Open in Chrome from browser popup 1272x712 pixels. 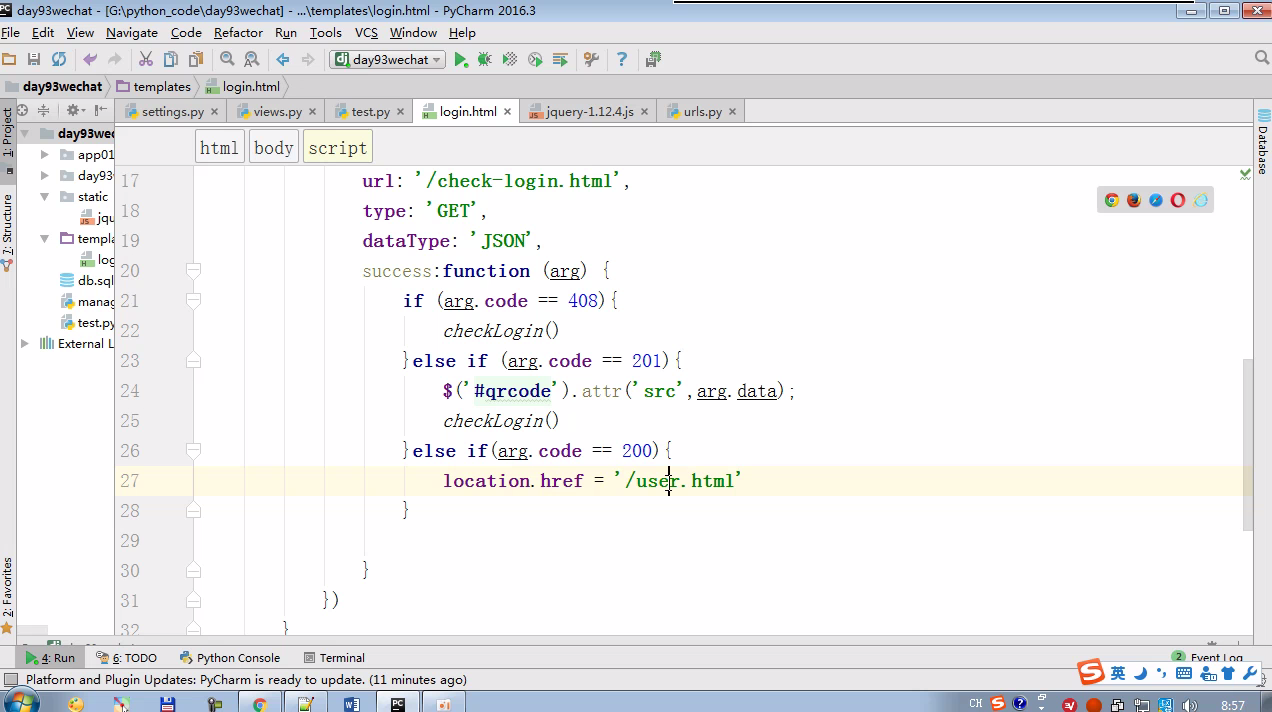1111,200
